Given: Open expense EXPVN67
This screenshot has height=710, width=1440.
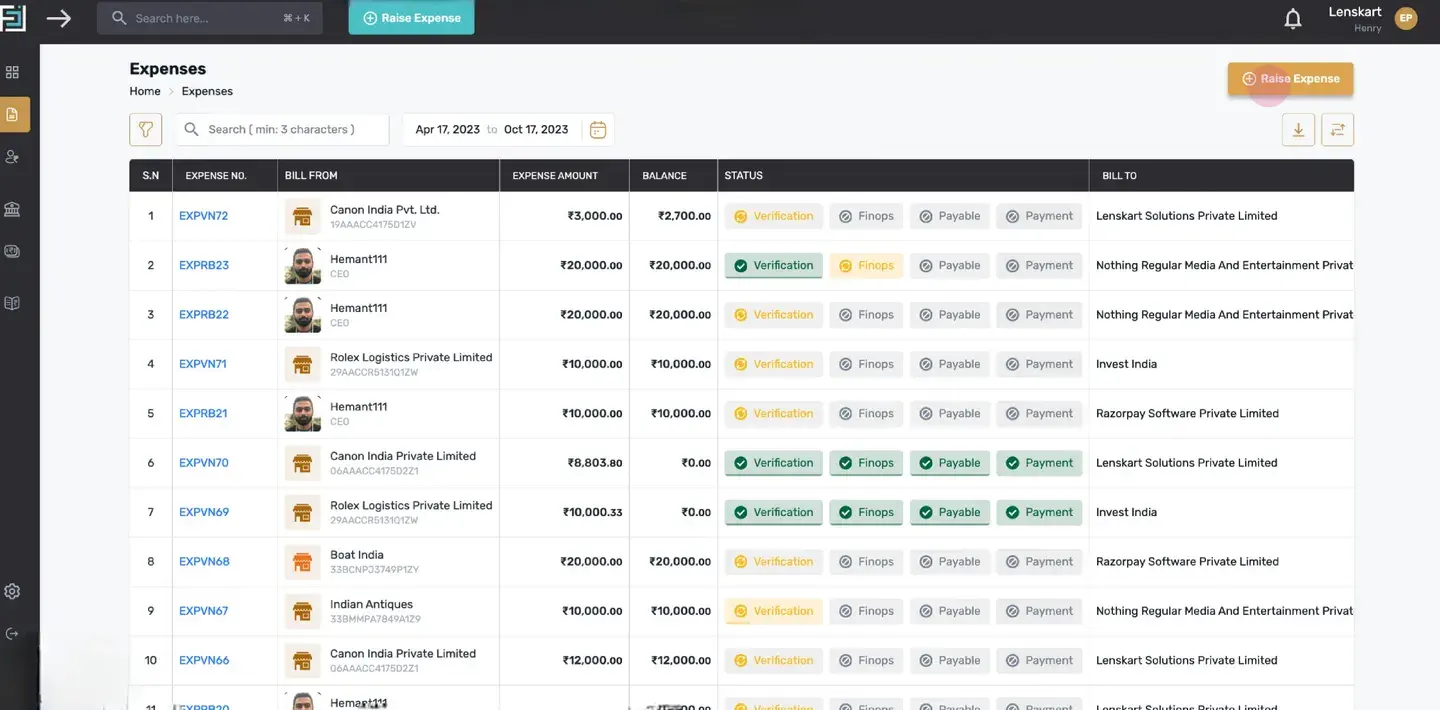Looking at the screenshot, I should (x=203, y=611).
